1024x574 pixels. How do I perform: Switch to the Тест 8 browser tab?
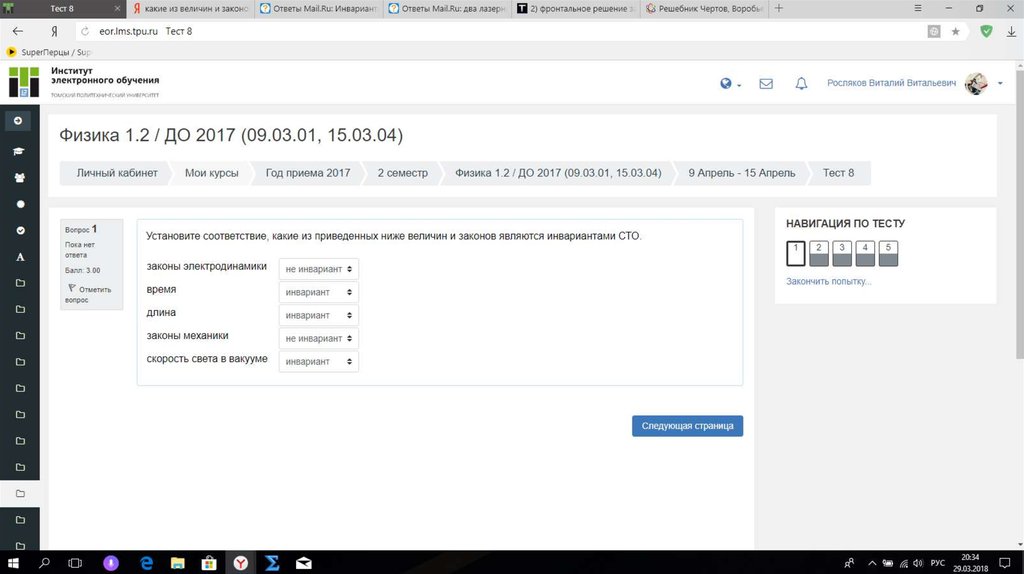coord(62,8)
